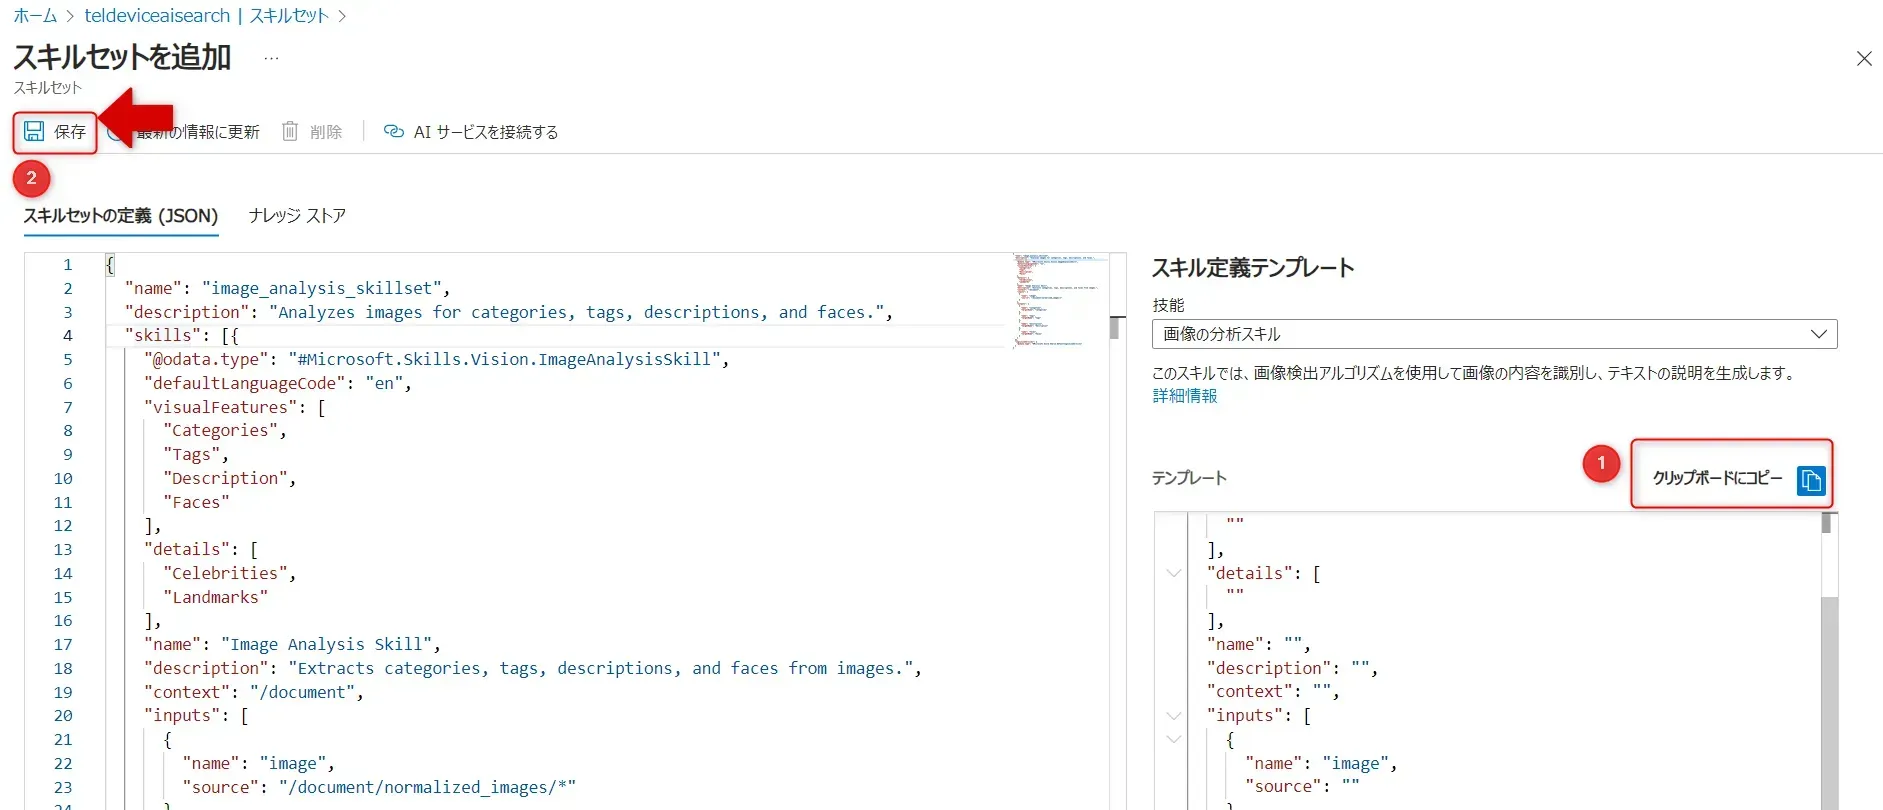Go to ホーム breadcrumb
1883x810 pixels.
35,16
